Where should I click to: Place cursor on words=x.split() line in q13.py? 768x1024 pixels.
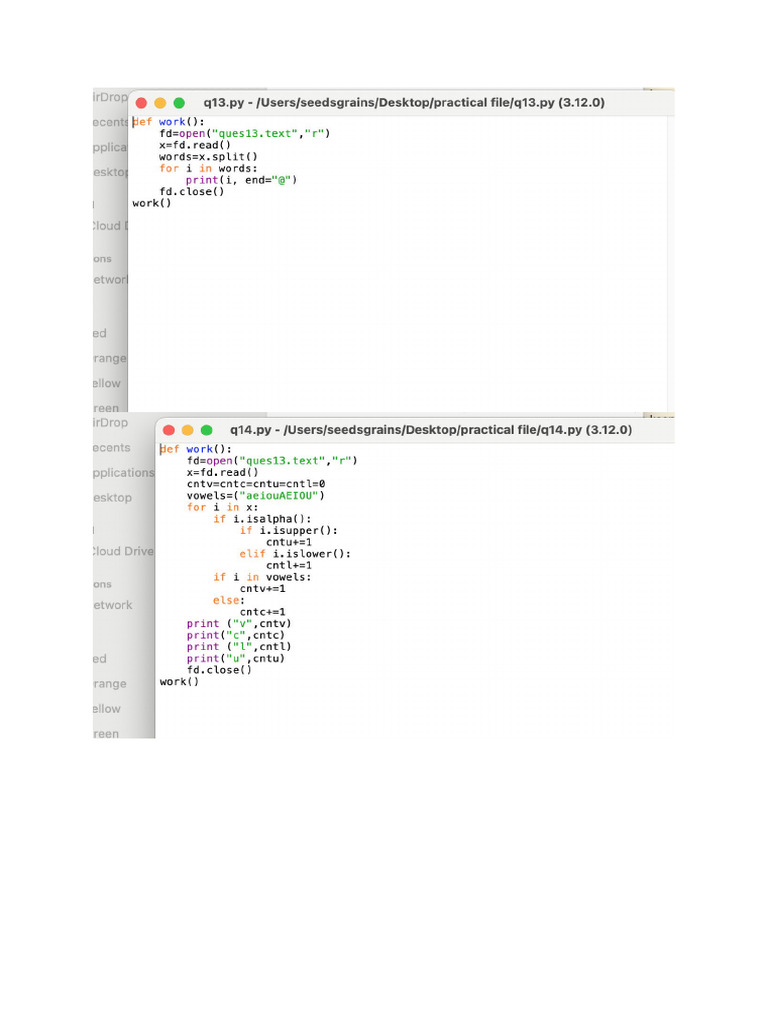point(208,157)
